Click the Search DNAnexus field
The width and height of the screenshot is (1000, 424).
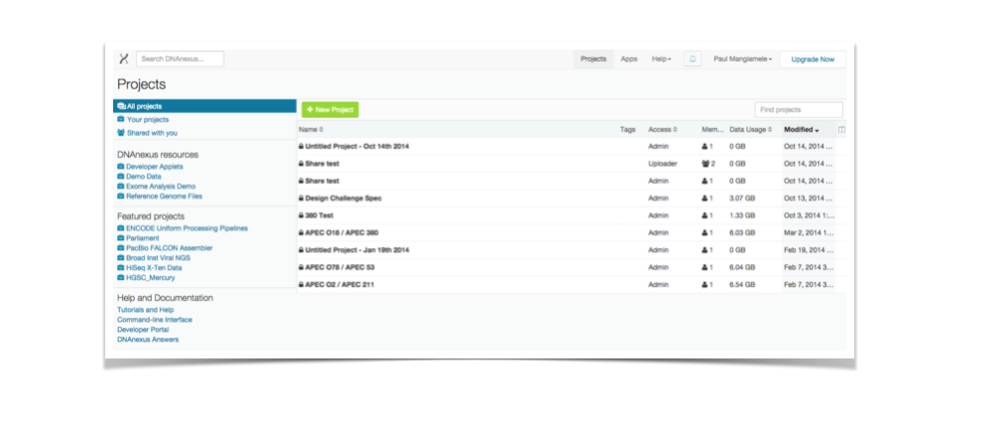(x=180, y=59)
